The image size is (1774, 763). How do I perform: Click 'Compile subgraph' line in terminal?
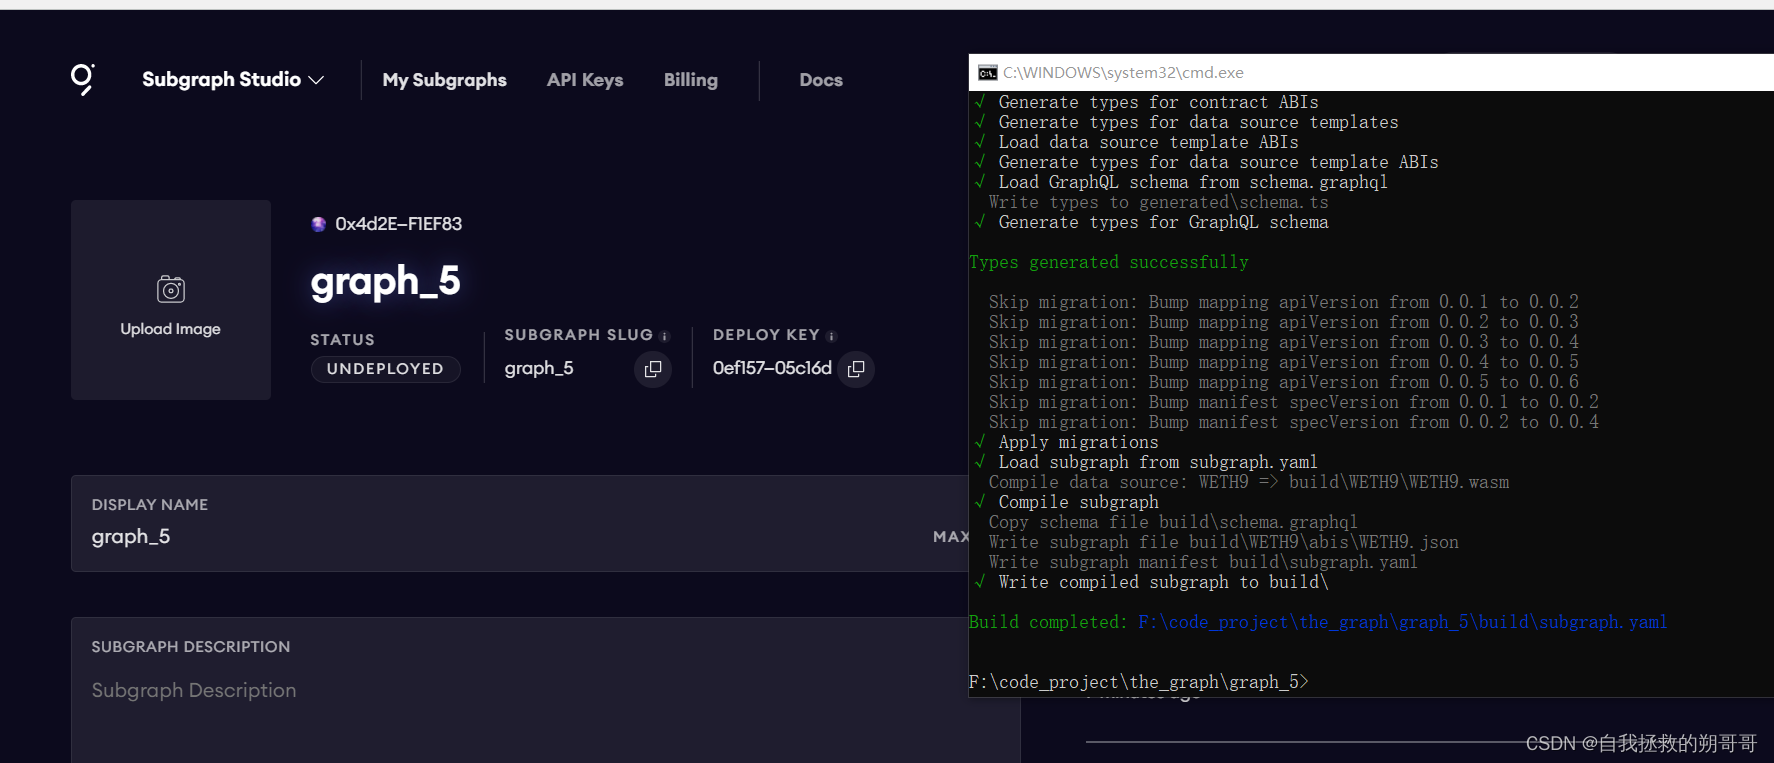click(x=1078, y=502)
